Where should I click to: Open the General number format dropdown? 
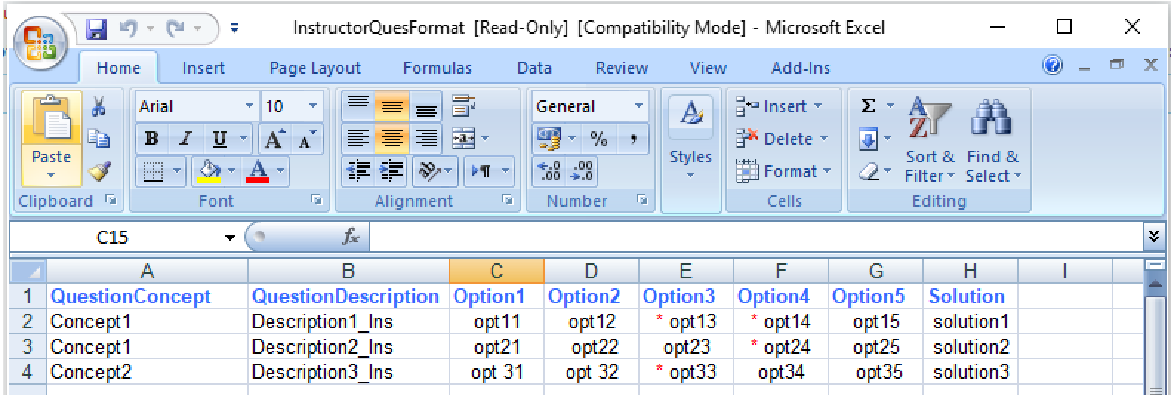pyautogui.click(x=638, y=106)
